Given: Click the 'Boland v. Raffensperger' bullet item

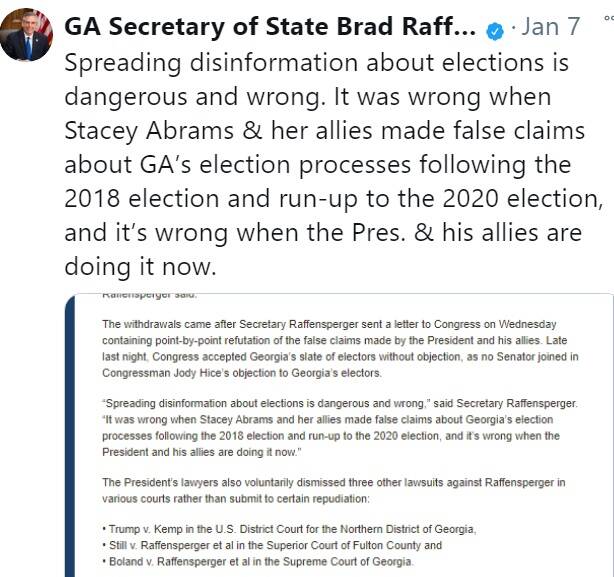Looking at the screenshot, I should (258, 562).
